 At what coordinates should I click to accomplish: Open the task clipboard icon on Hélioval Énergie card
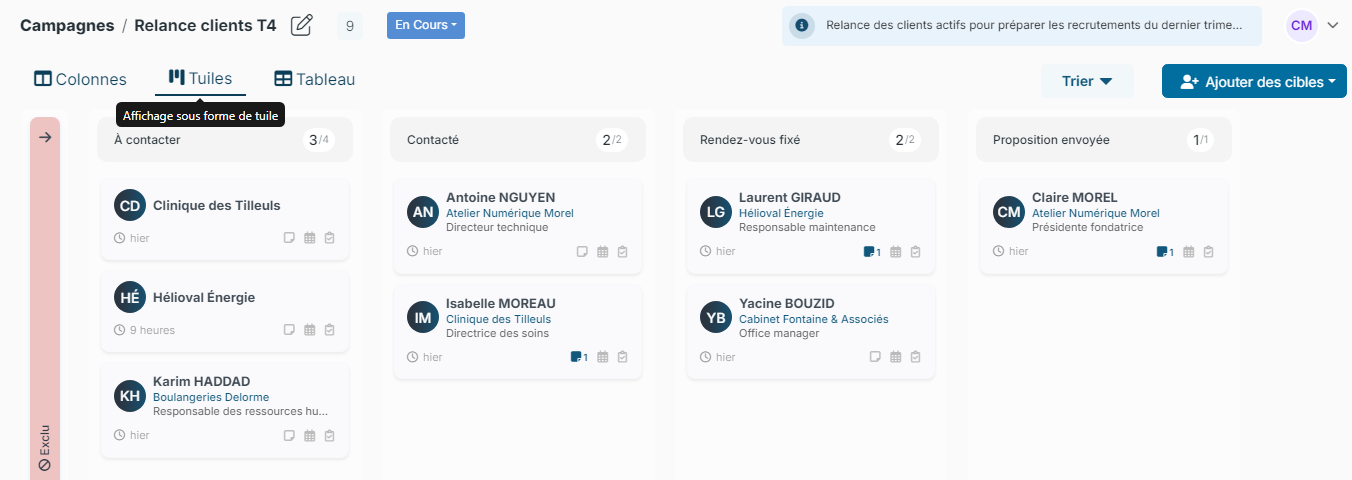click(329, 330)
